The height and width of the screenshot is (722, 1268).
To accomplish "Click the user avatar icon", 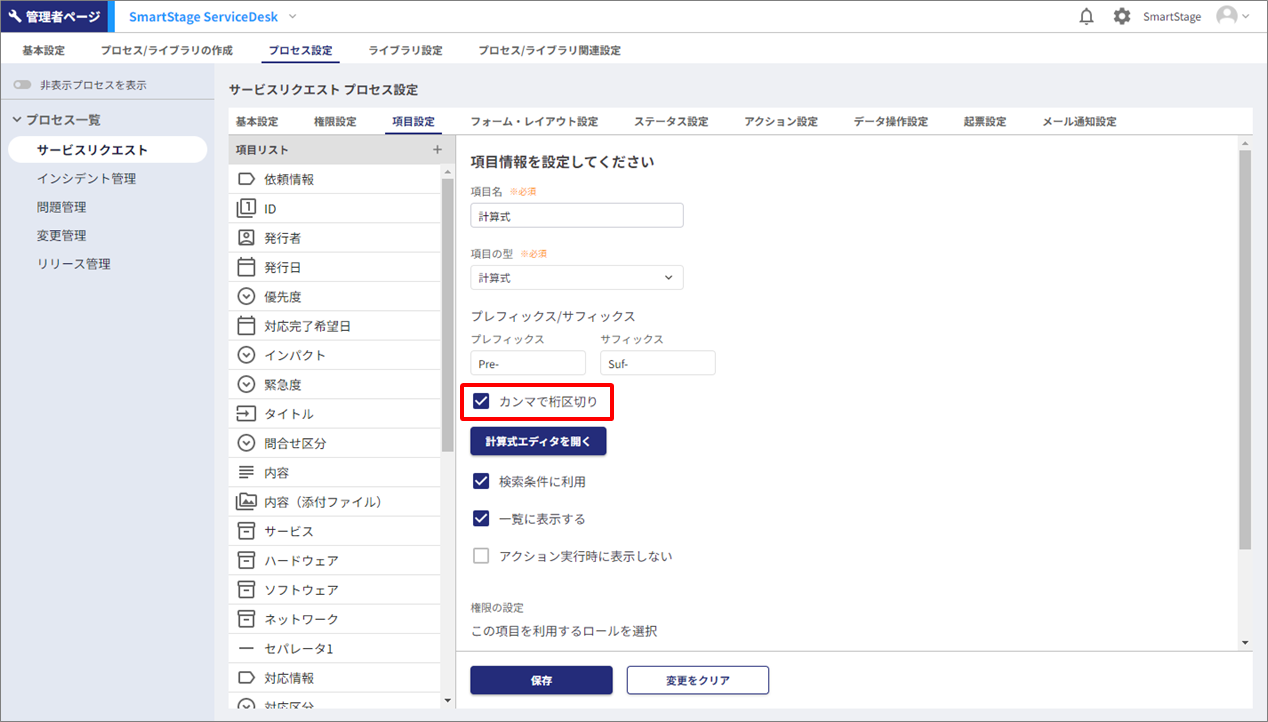I will coord(1227,16).
